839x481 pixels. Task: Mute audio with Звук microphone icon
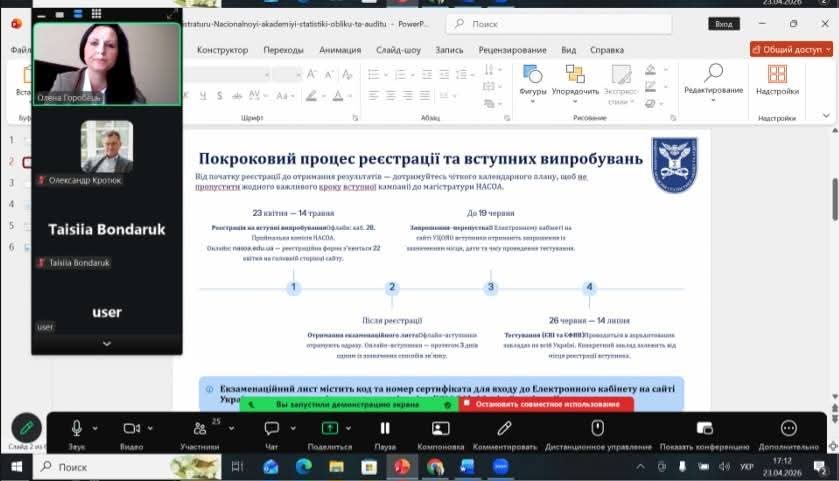click(x=76, y=428)
